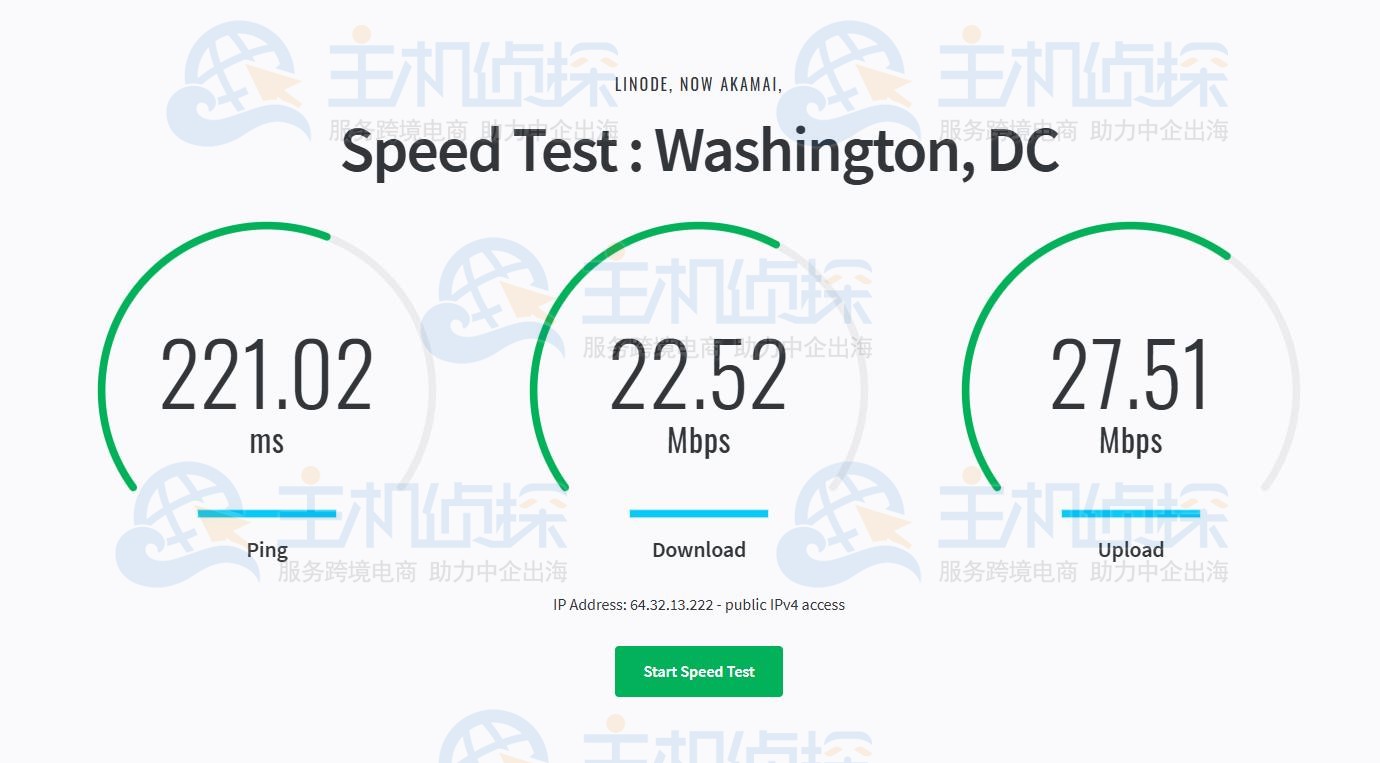This screenshot has width=1380, height=763.
Task: Click the ms unit under ping value
Action: point(267,441)
